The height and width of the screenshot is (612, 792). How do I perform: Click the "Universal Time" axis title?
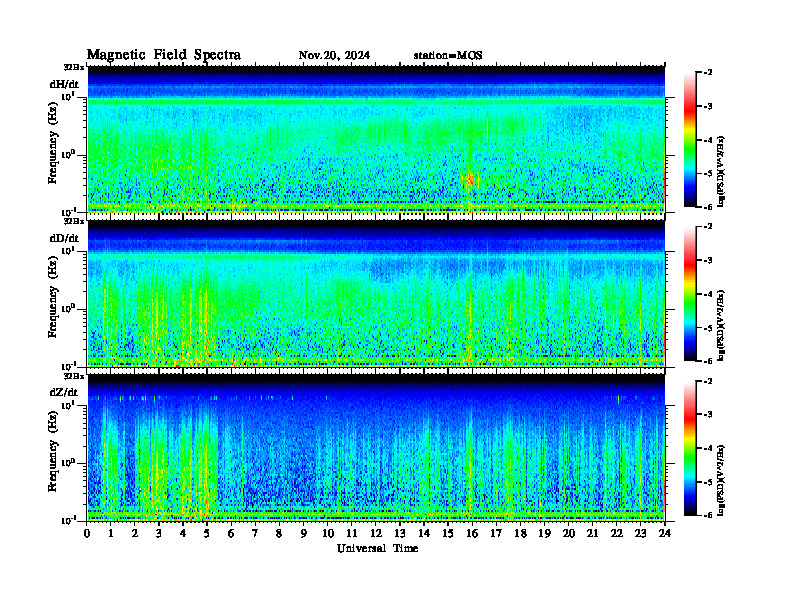tap(377, 548)
